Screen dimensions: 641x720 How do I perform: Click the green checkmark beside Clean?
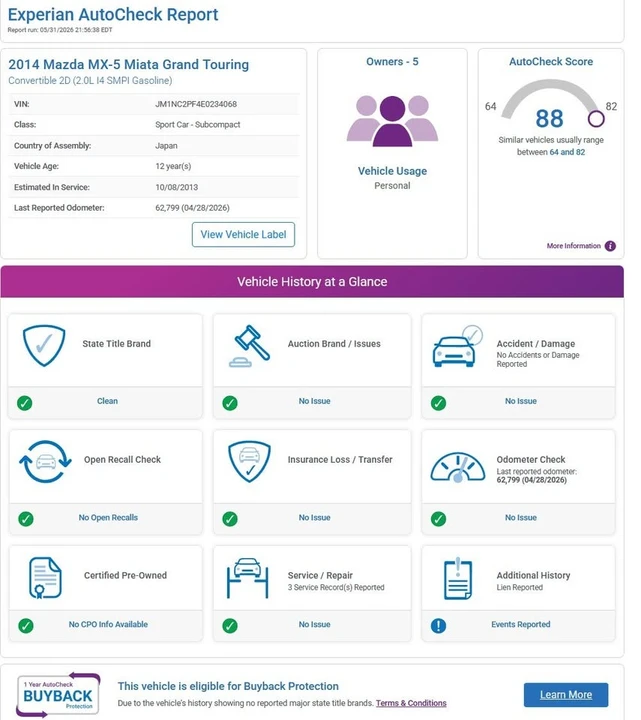pos(25,403)
